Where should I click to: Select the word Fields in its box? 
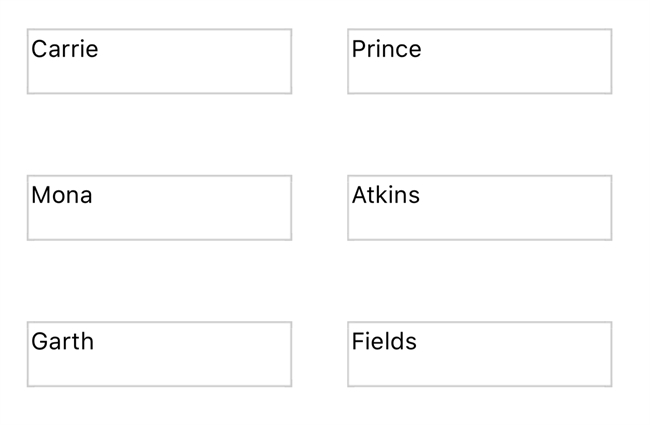tap(383, 341)
